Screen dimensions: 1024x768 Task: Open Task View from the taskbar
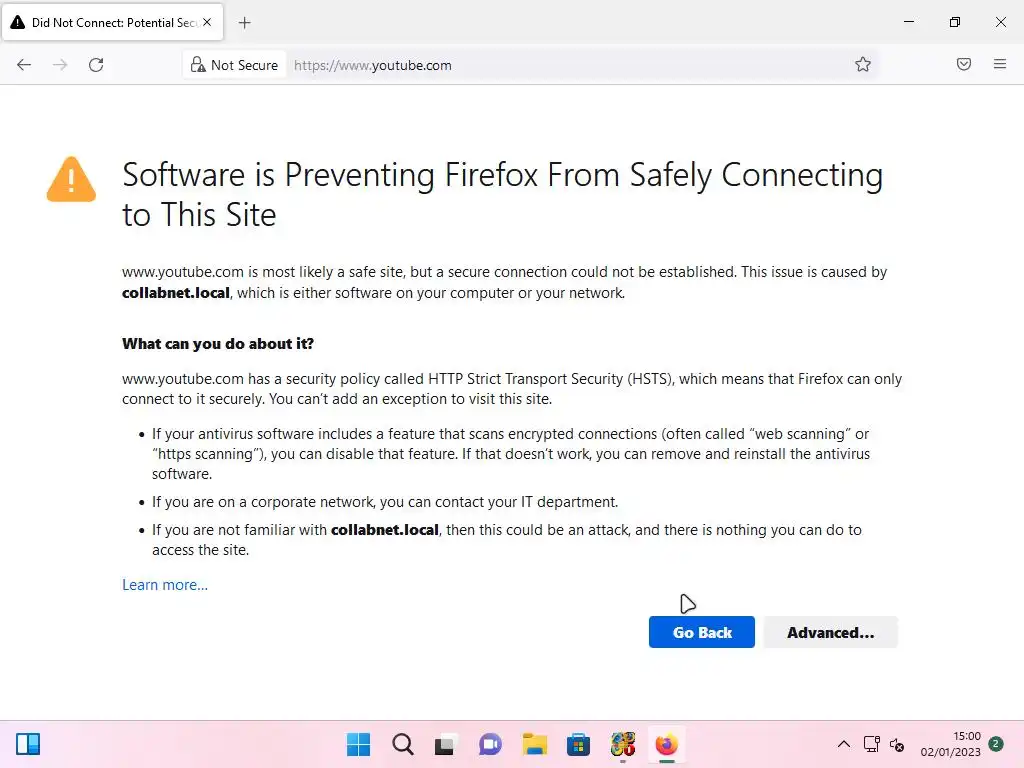click(445, 745)
